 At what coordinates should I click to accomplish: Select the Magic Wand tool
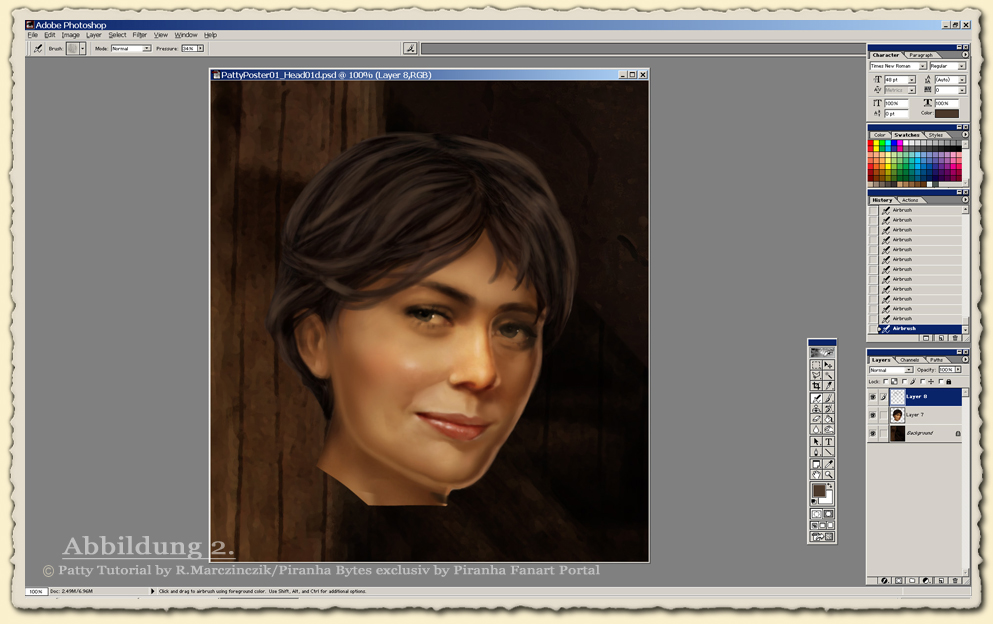(x=828, y=375)
